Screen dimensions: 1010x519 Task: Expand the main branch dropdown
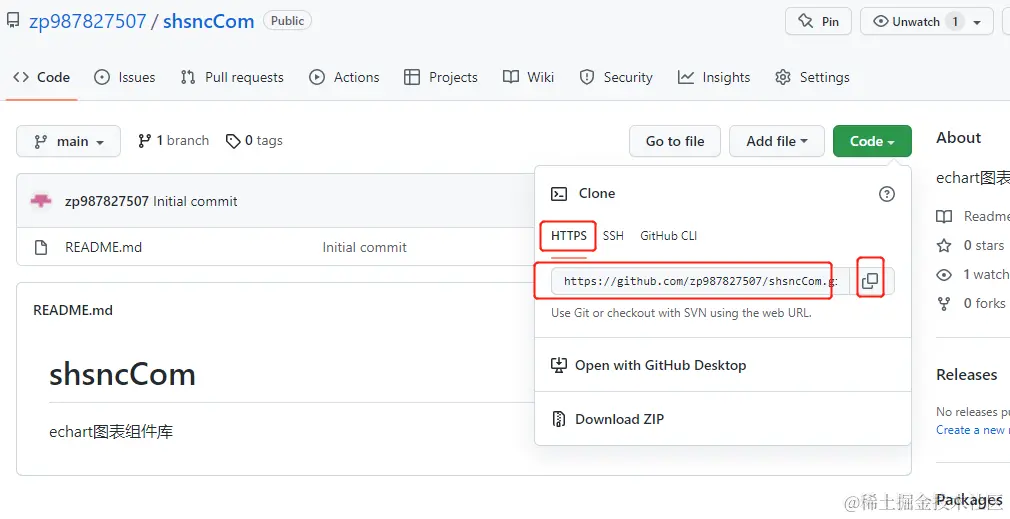tap(69, 142)
